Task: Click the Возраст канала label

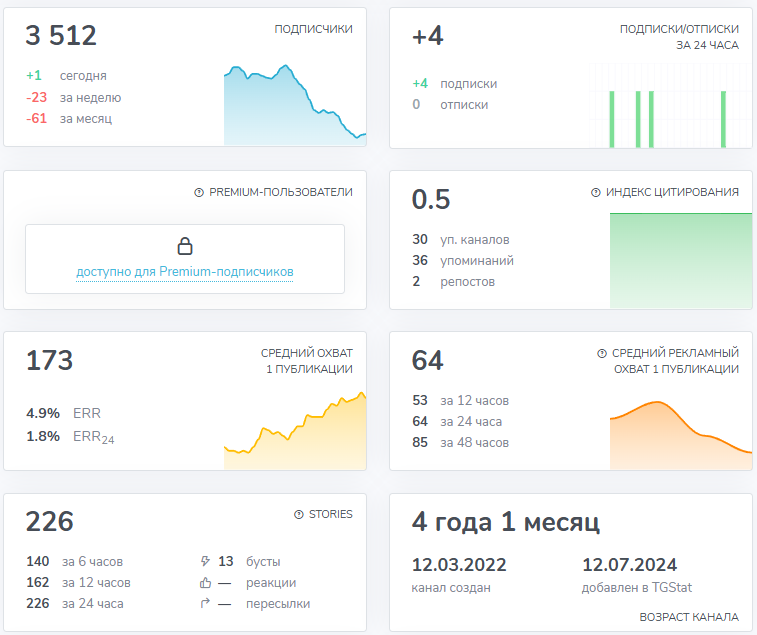Action: pyautogui.click(x=689, y=617)
